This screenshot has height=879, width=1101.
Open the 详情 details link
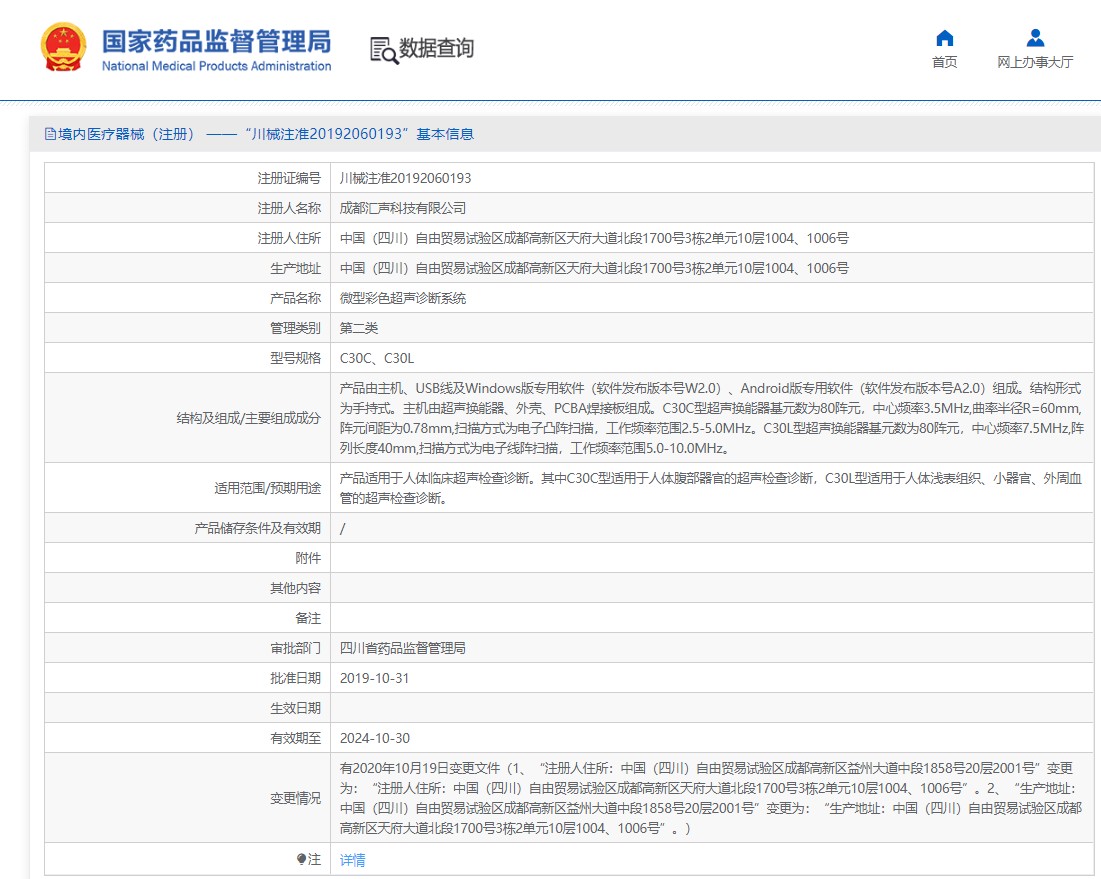pos(352,859)
